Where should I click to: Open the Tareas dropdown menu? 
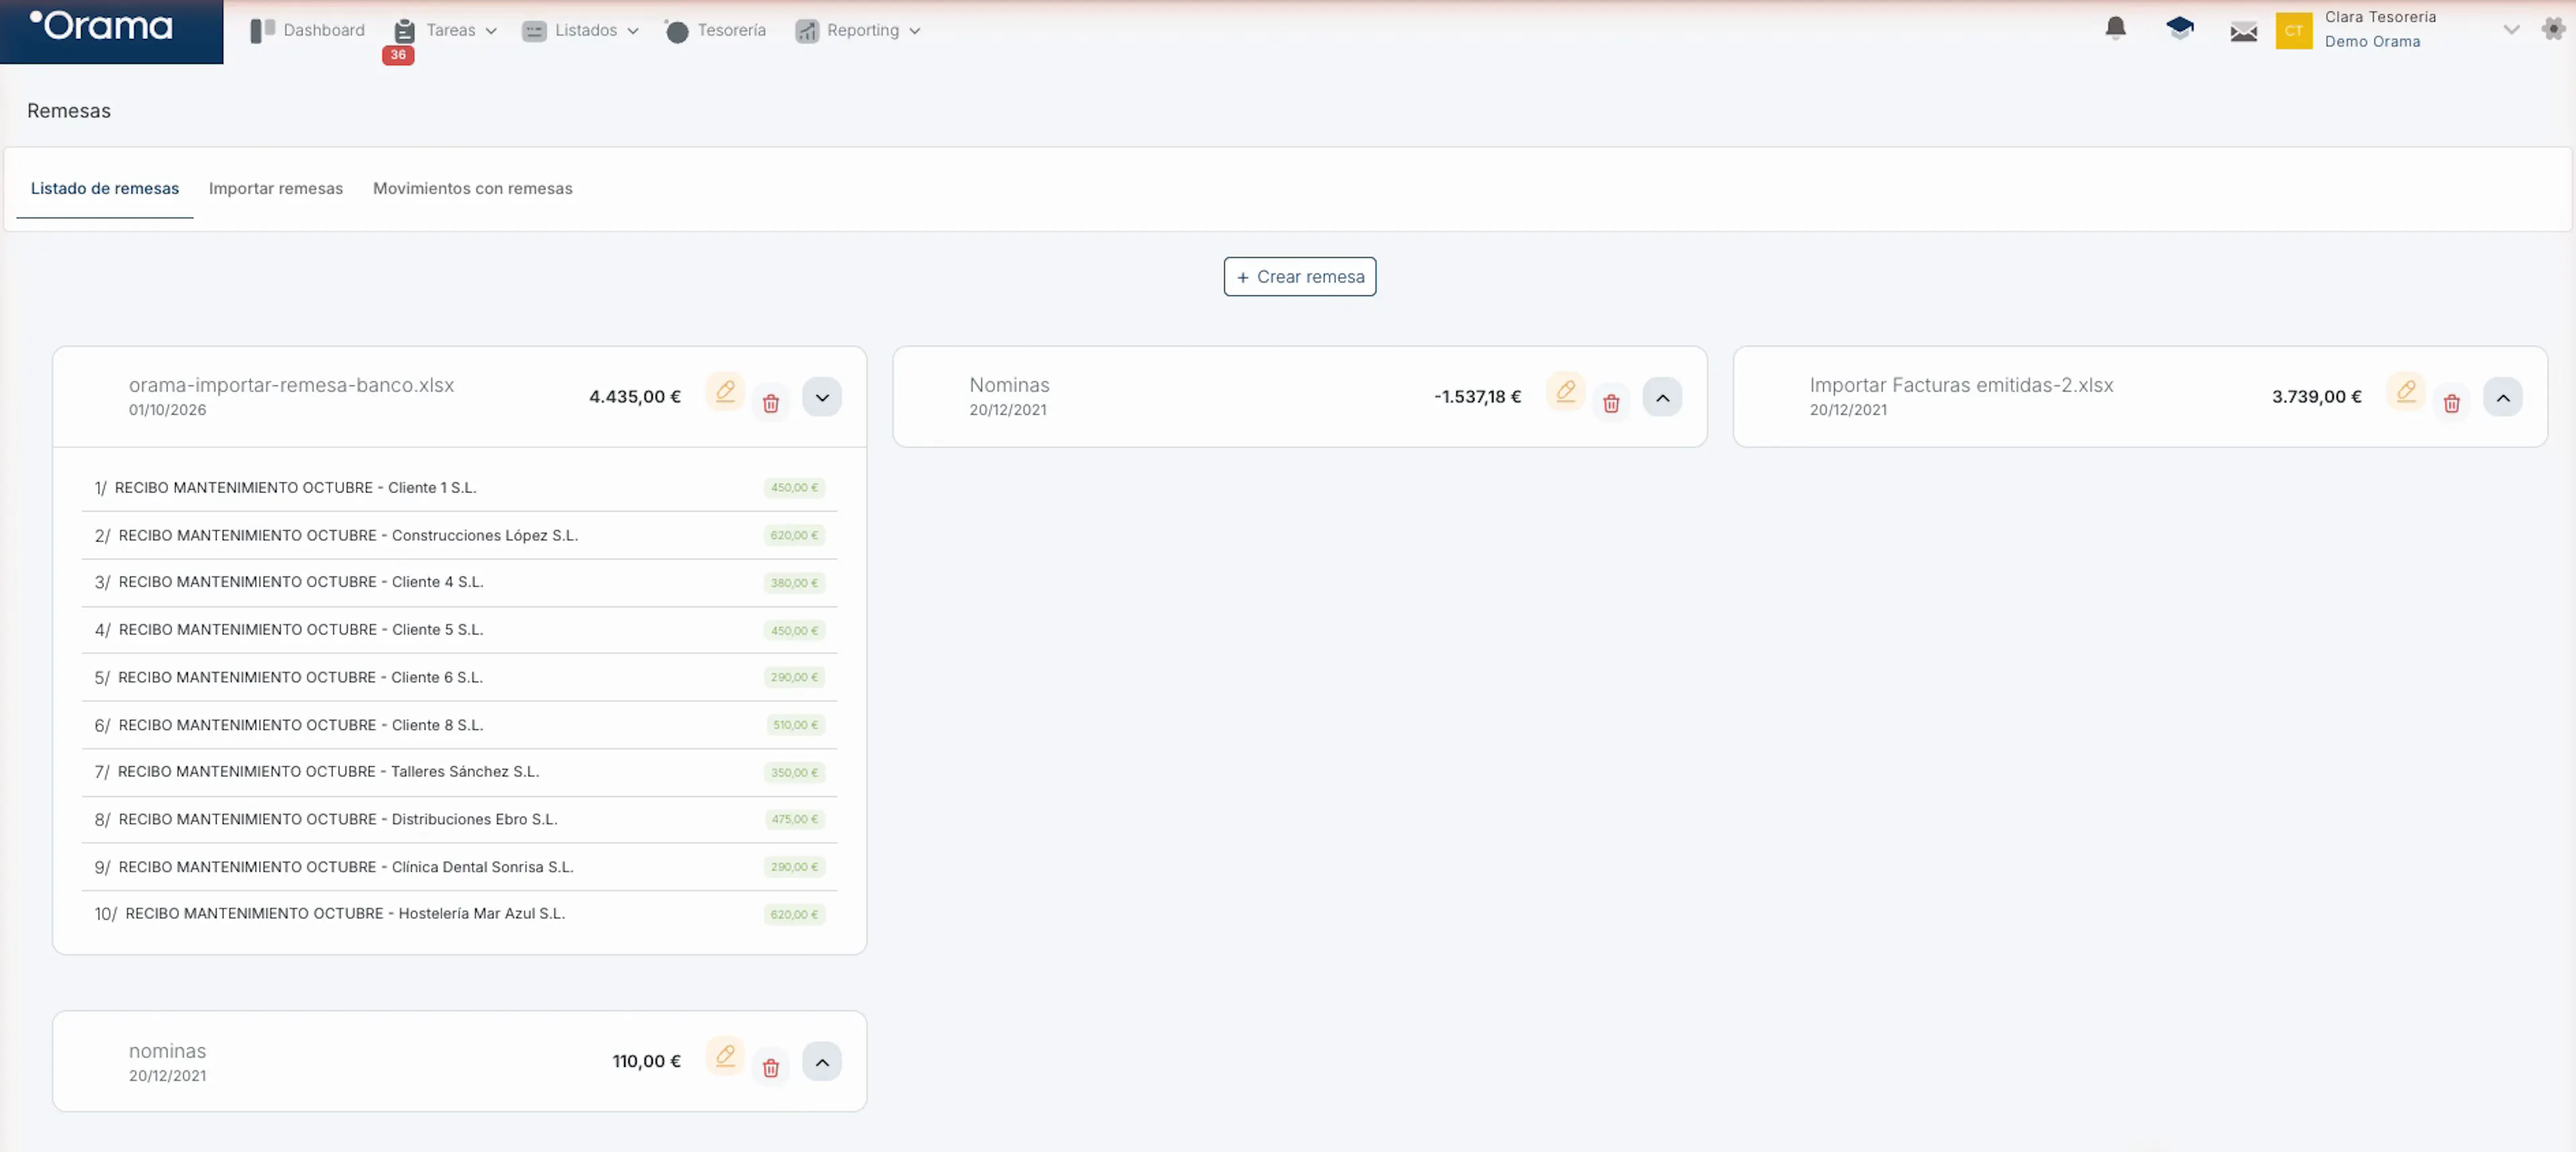(447, 30)
